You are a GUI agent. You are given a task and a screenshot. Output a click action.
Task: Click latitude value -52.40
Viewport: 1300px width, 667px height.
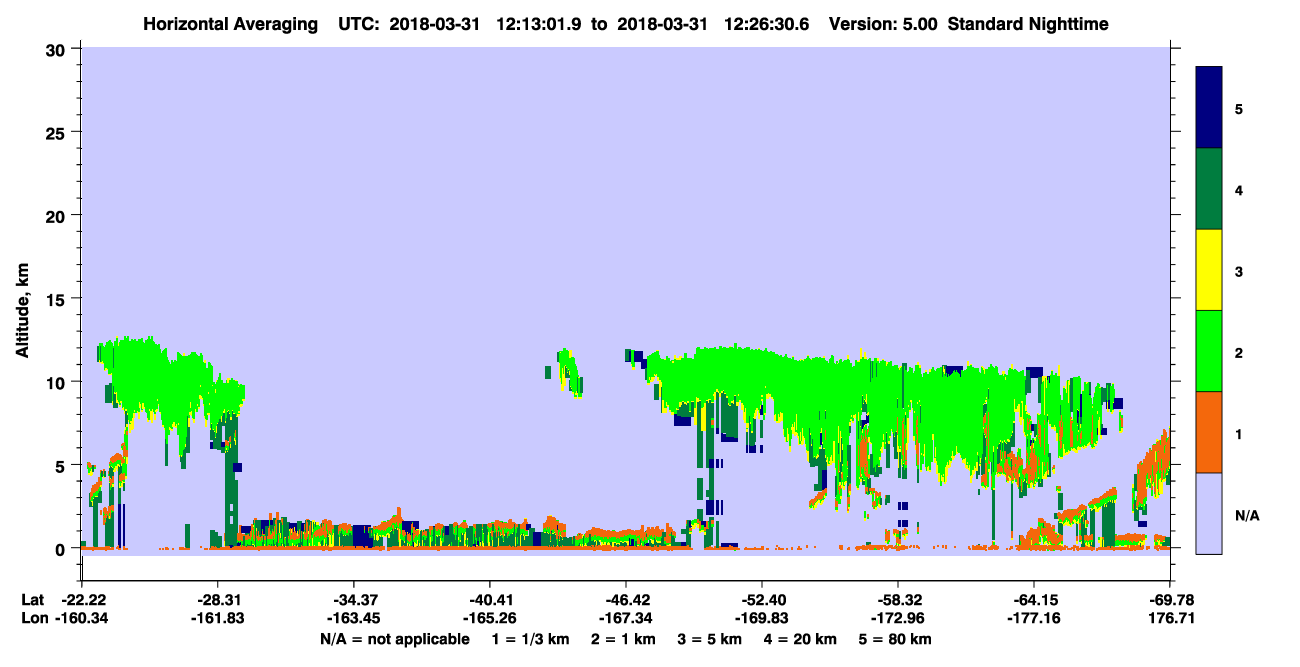pyautogui.click(x=762, y=600)
